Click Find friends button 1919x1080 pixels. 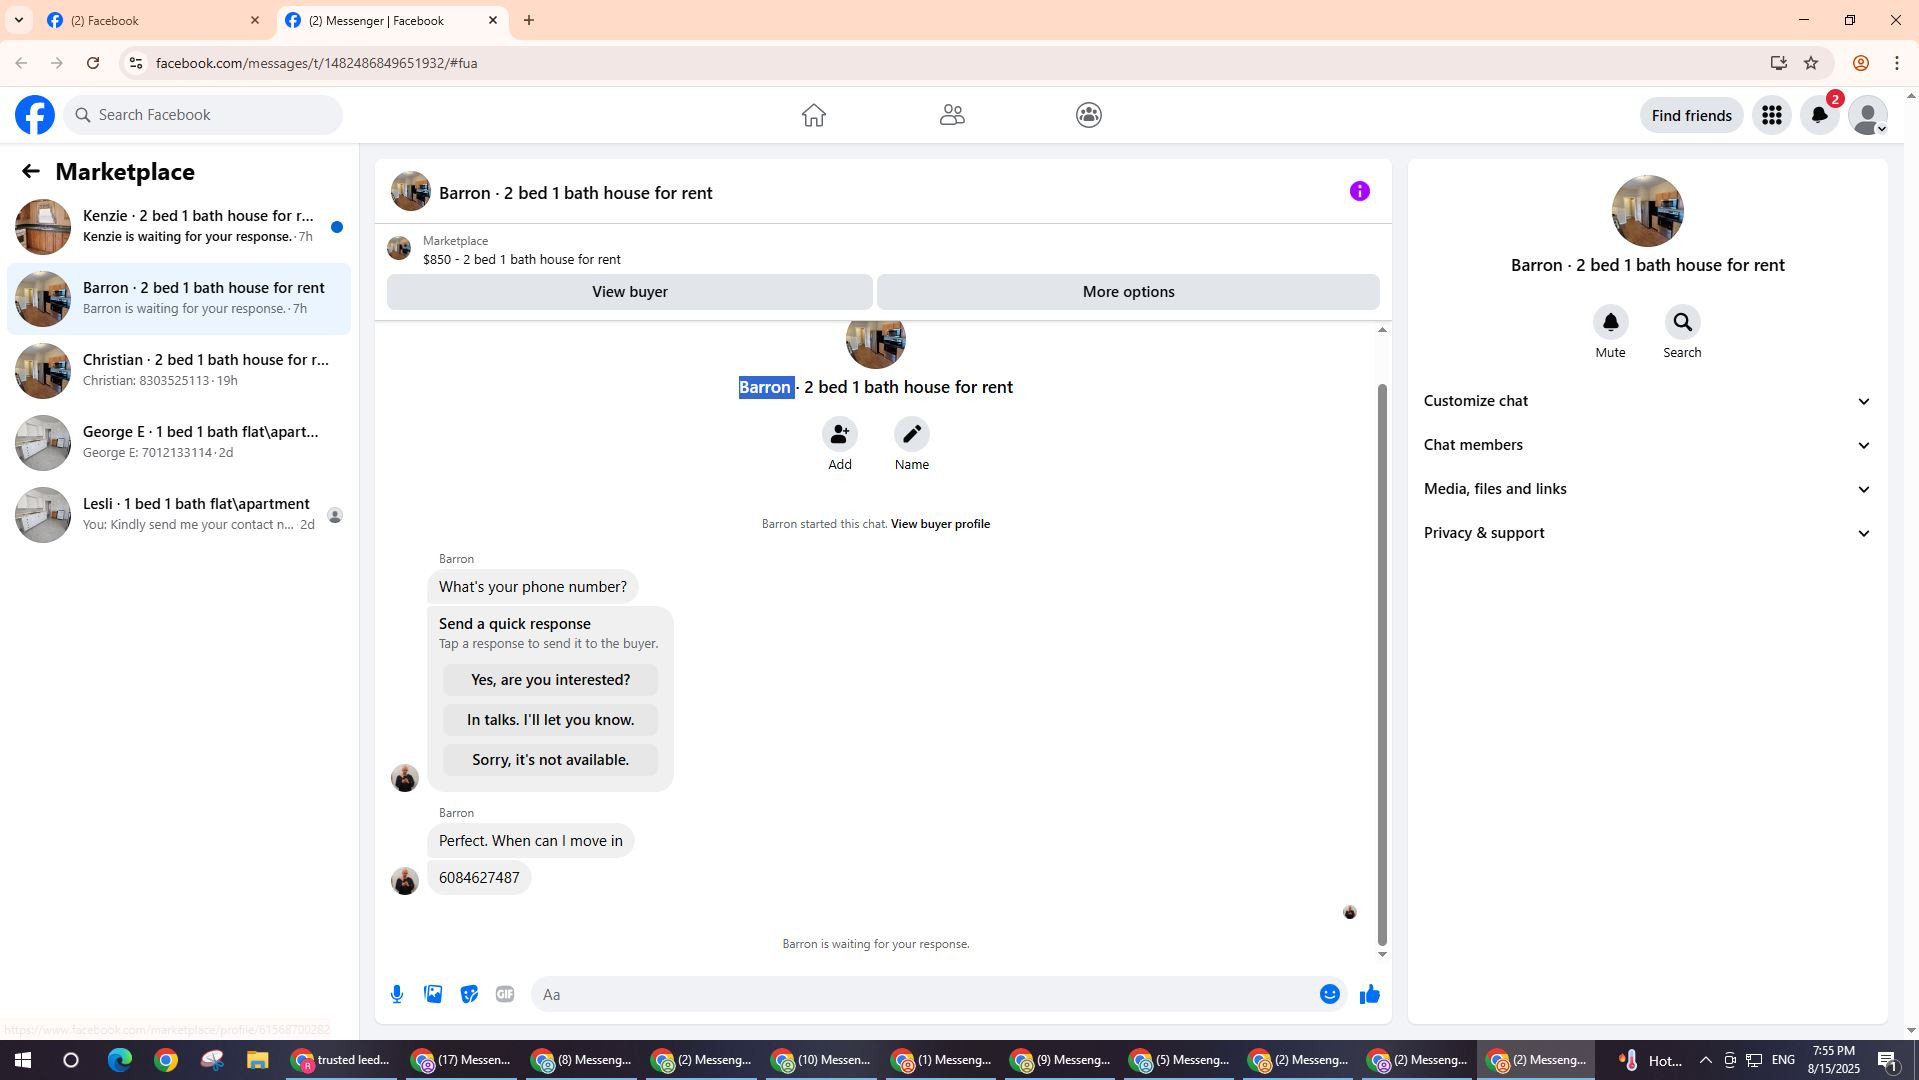pos(1691,116)
